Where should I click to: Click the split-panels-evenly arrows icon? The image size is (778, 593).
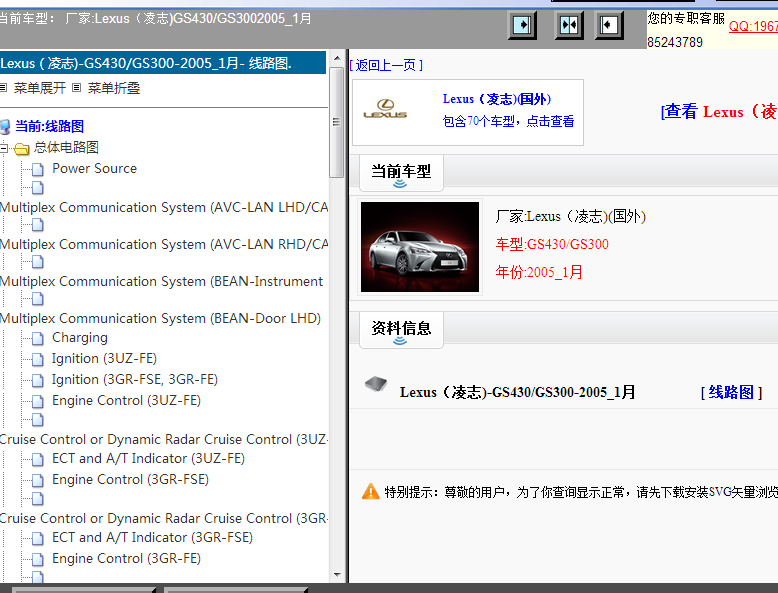coord(569,25)
